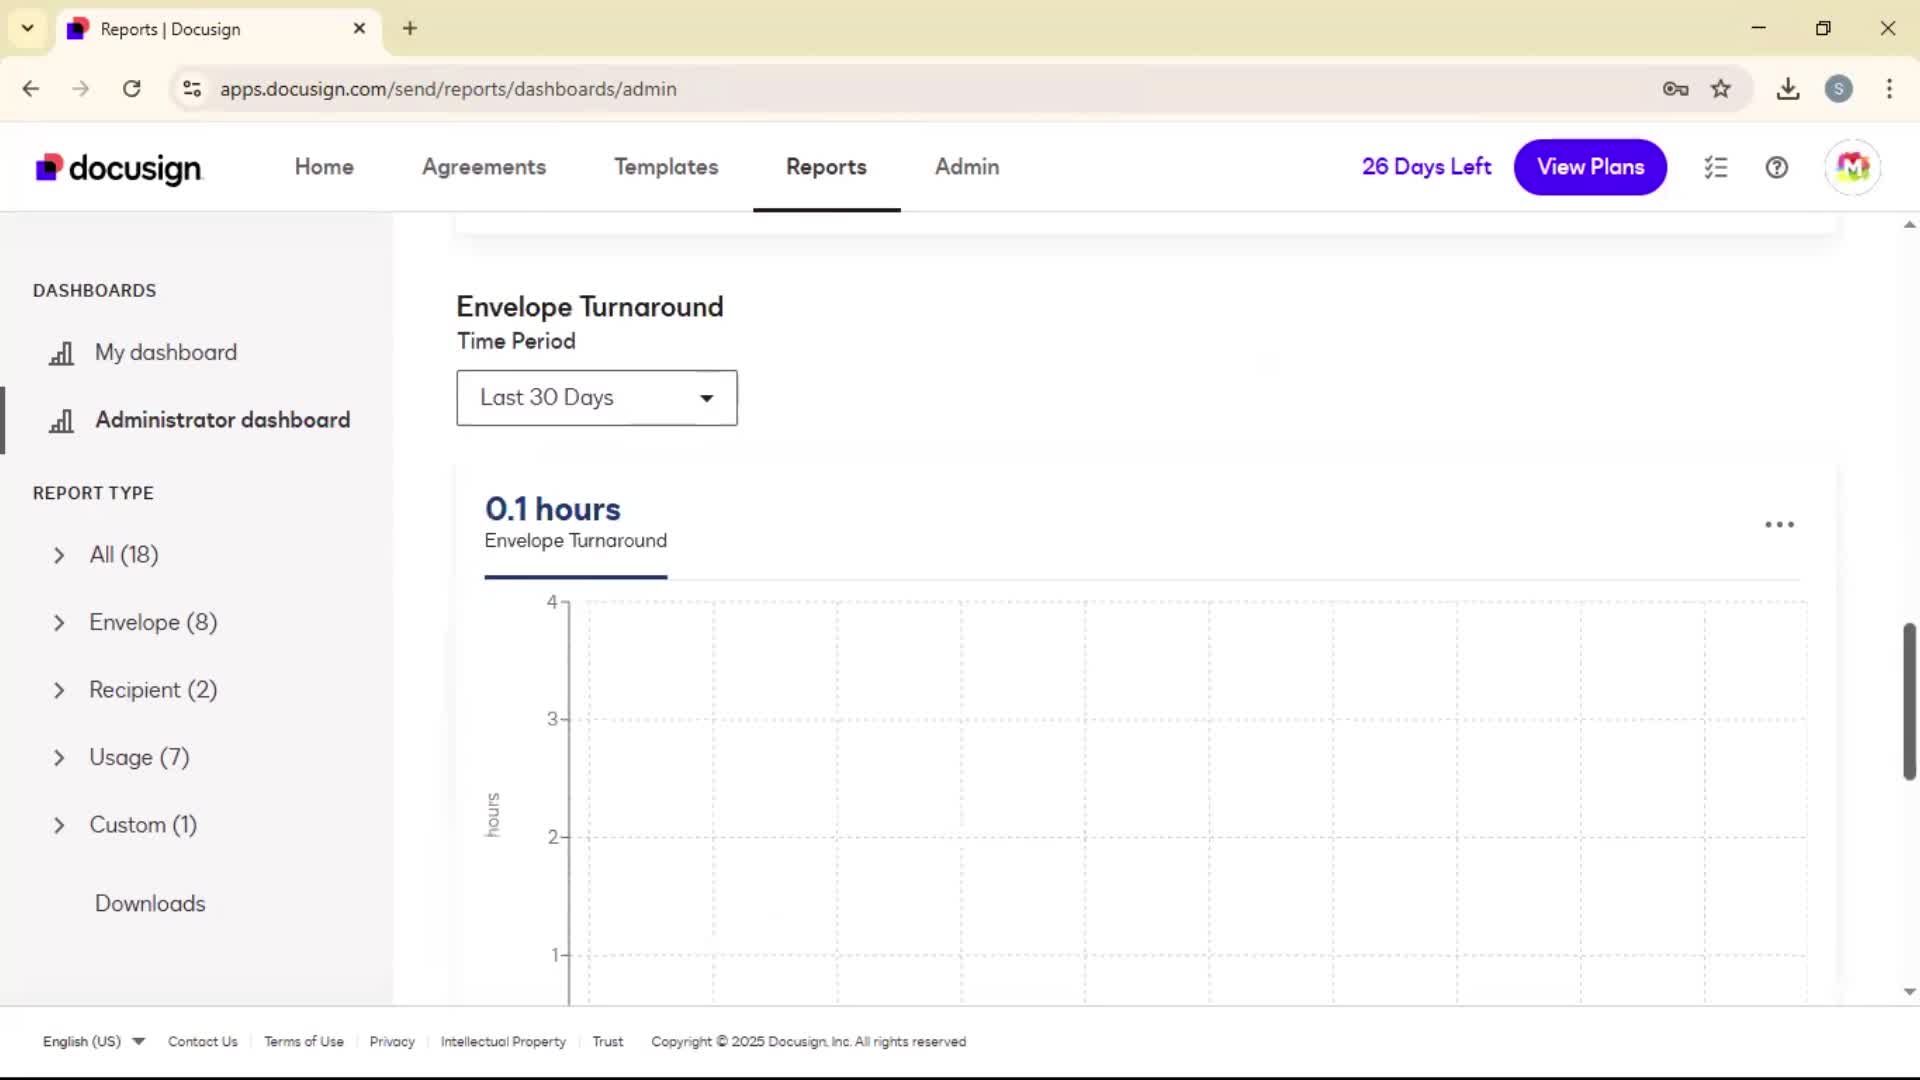Open the browser downloads icon
Image resolution: width=1920 pixels, height=1080 pixels.
coord(1788,89)
